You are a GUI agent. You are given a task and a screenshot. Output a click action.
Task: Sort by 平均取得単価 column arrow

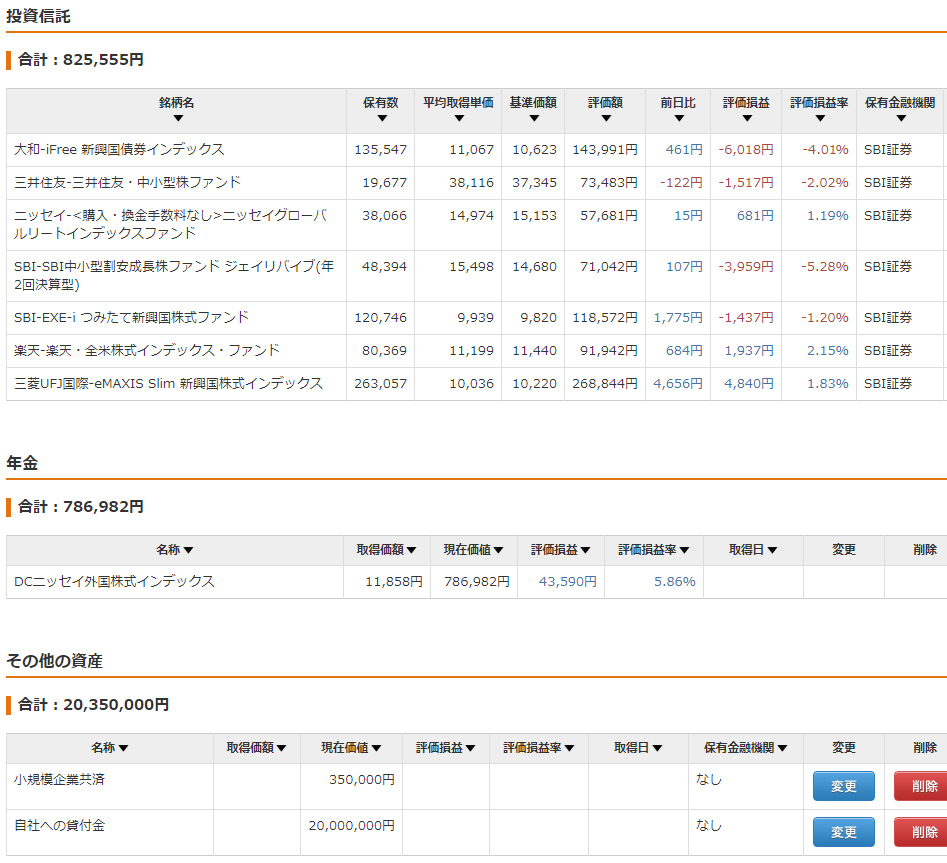[459, 119]
